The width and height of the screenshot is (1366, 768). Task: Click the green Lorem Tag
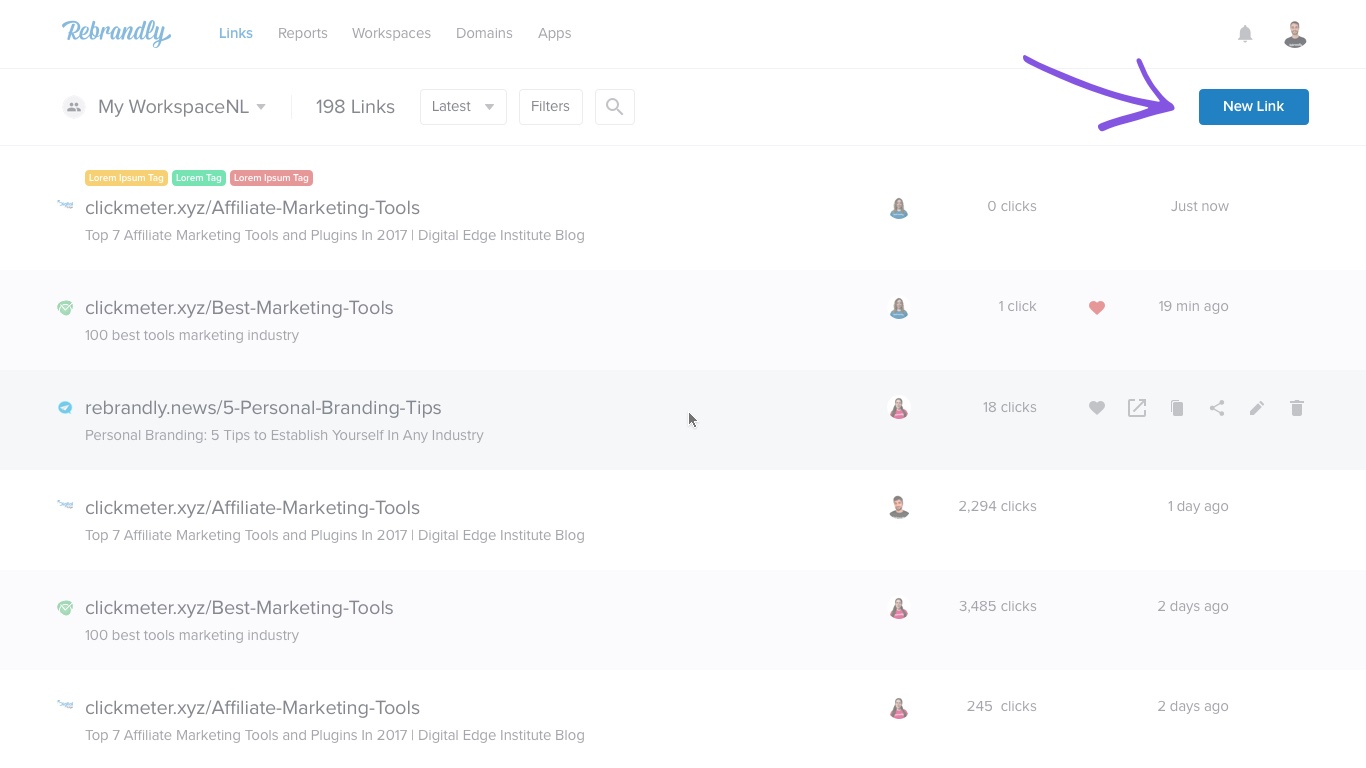point(199,178)
